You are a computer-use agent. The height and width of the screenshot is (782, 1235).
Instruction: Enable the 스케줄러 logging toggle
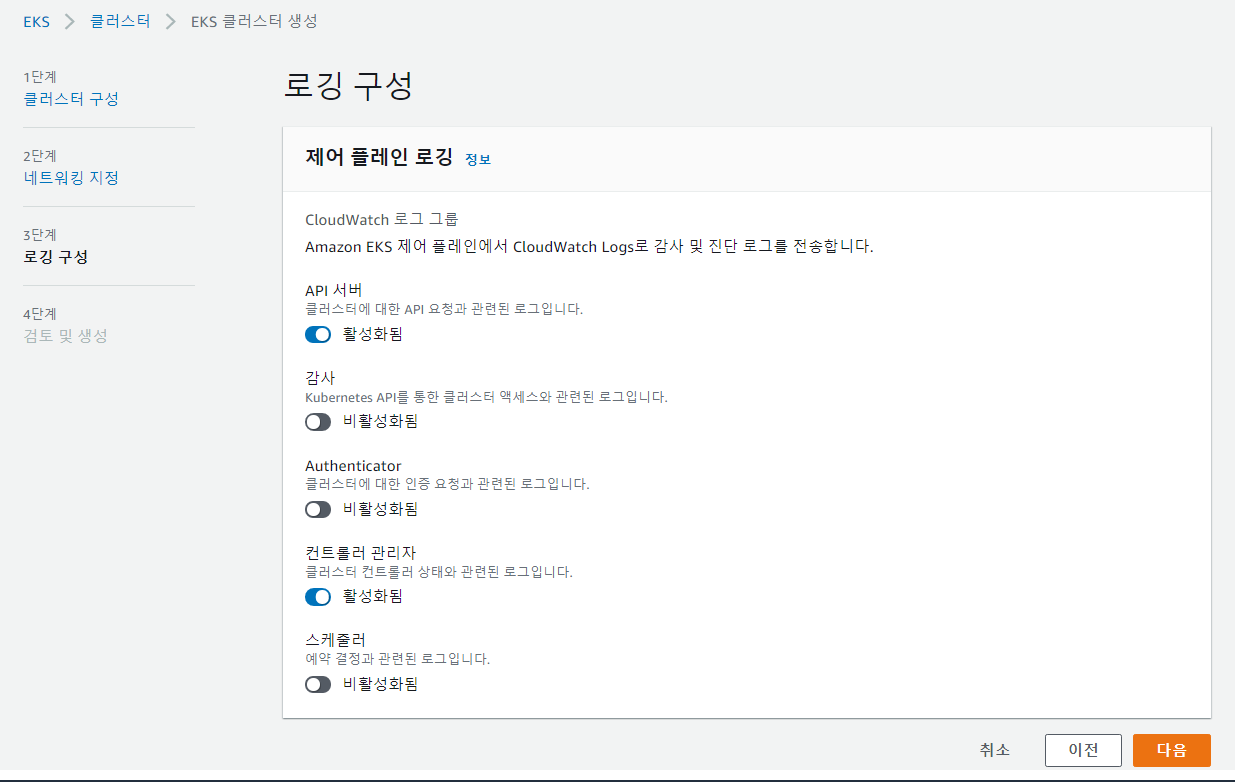(x=318, y=685)
